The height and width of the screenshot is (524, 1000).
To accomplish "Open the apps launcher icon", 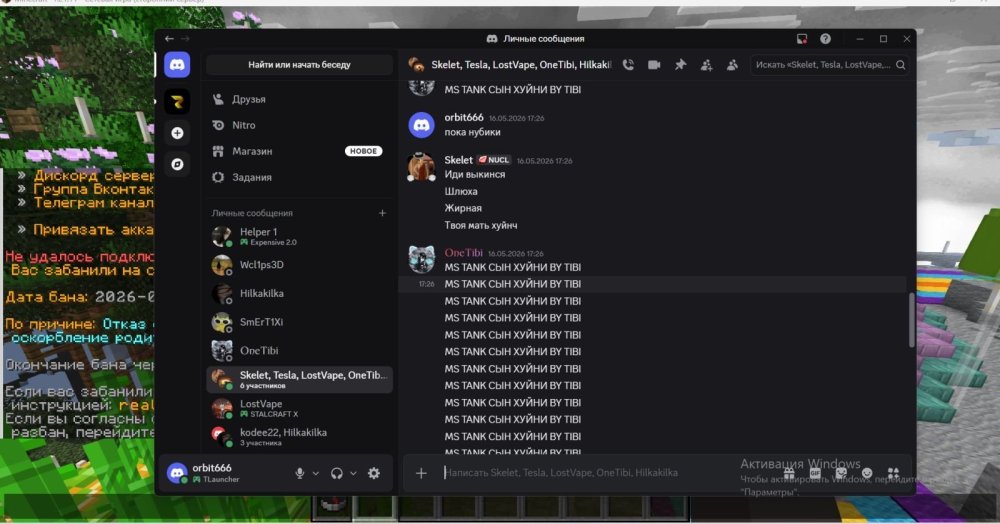I will click(893, 473).
